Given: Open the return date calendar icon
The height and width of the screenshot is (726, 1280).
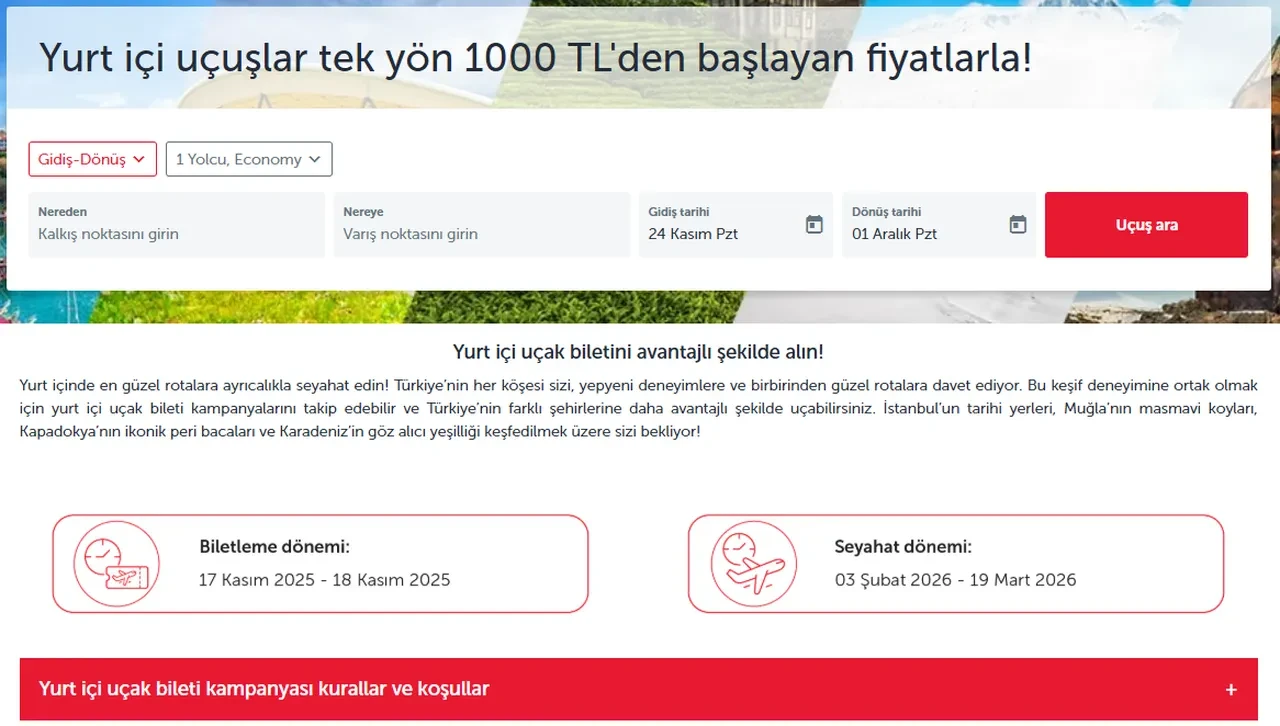Looking at the screenshot, I should coord(1016,226).
